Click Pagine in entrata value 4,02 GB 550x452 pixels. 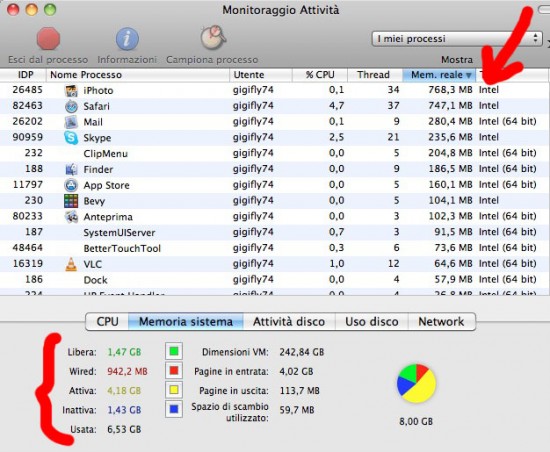(x=296, y=371)
